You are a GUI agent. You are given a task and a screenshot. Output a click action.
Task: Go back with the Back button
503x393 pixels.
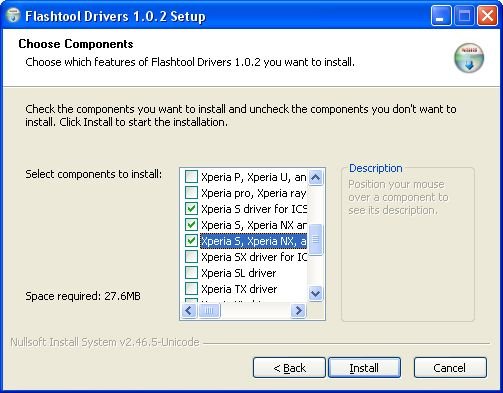click(289, 368)
